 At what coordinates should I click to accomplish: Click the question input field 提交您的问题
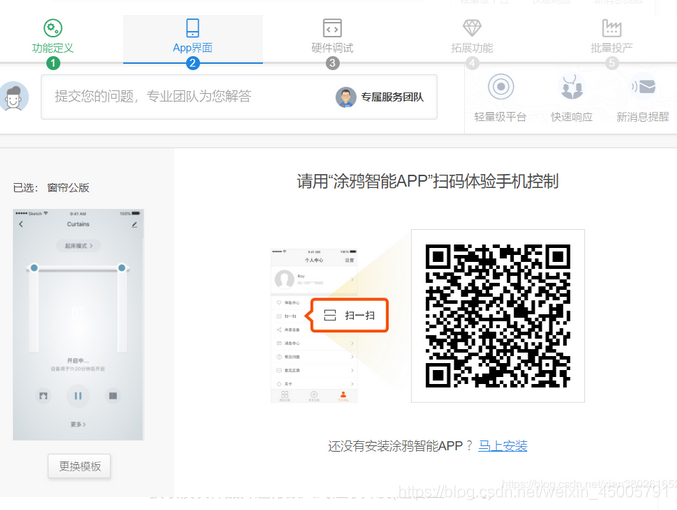coord(239,97)
